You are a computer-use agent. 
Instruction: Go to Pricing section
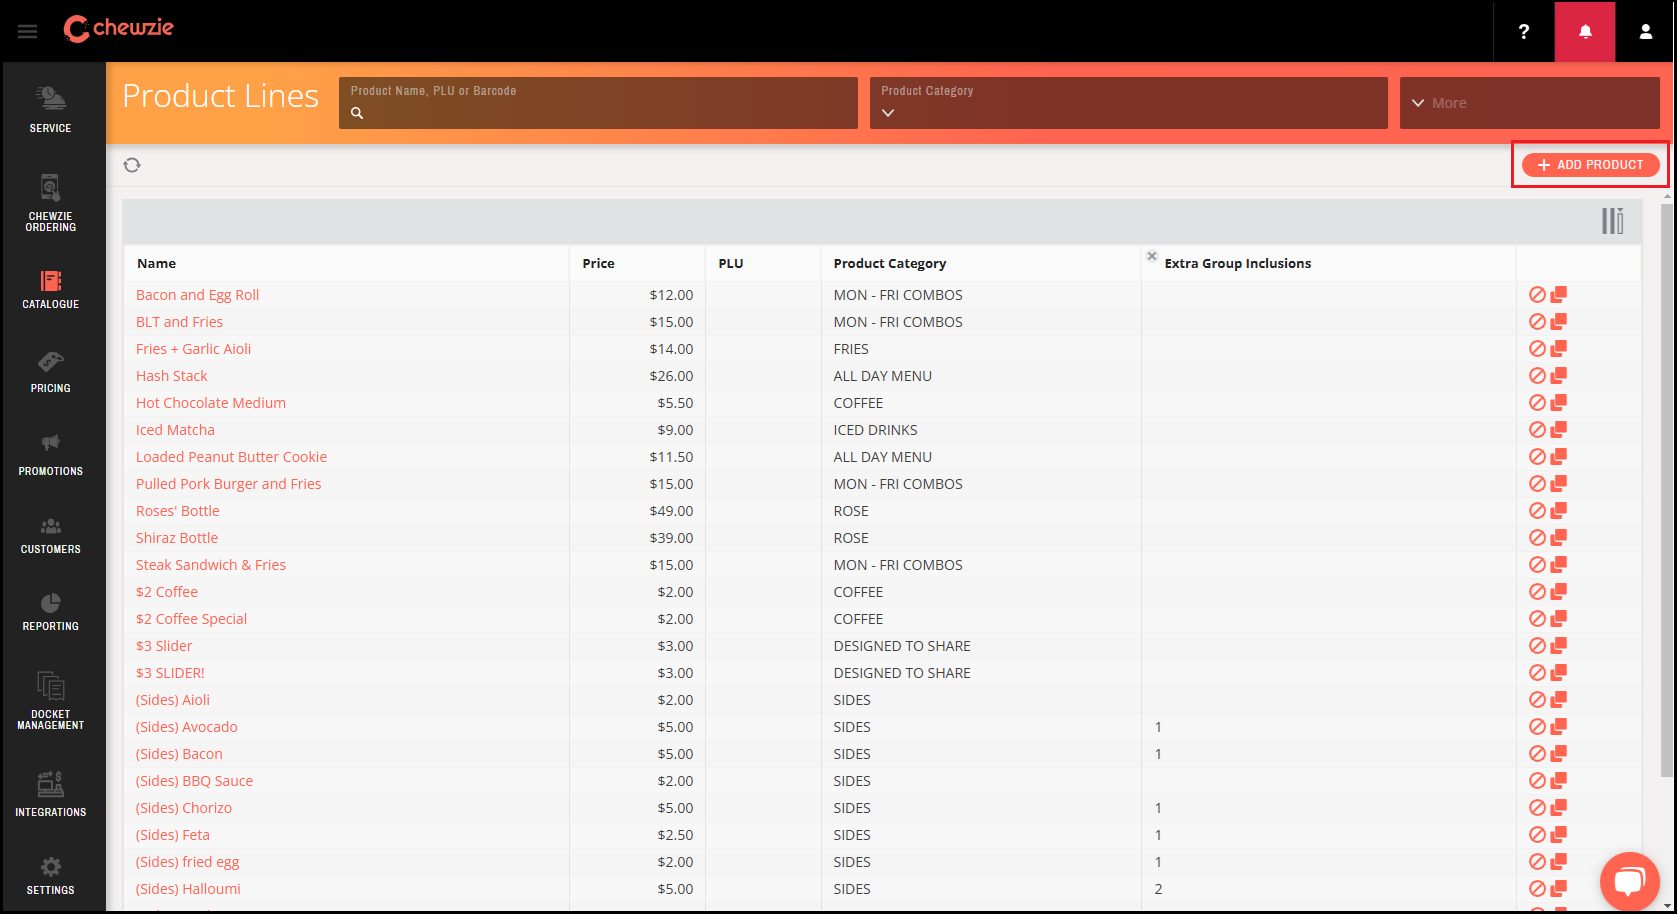(51, 372)
